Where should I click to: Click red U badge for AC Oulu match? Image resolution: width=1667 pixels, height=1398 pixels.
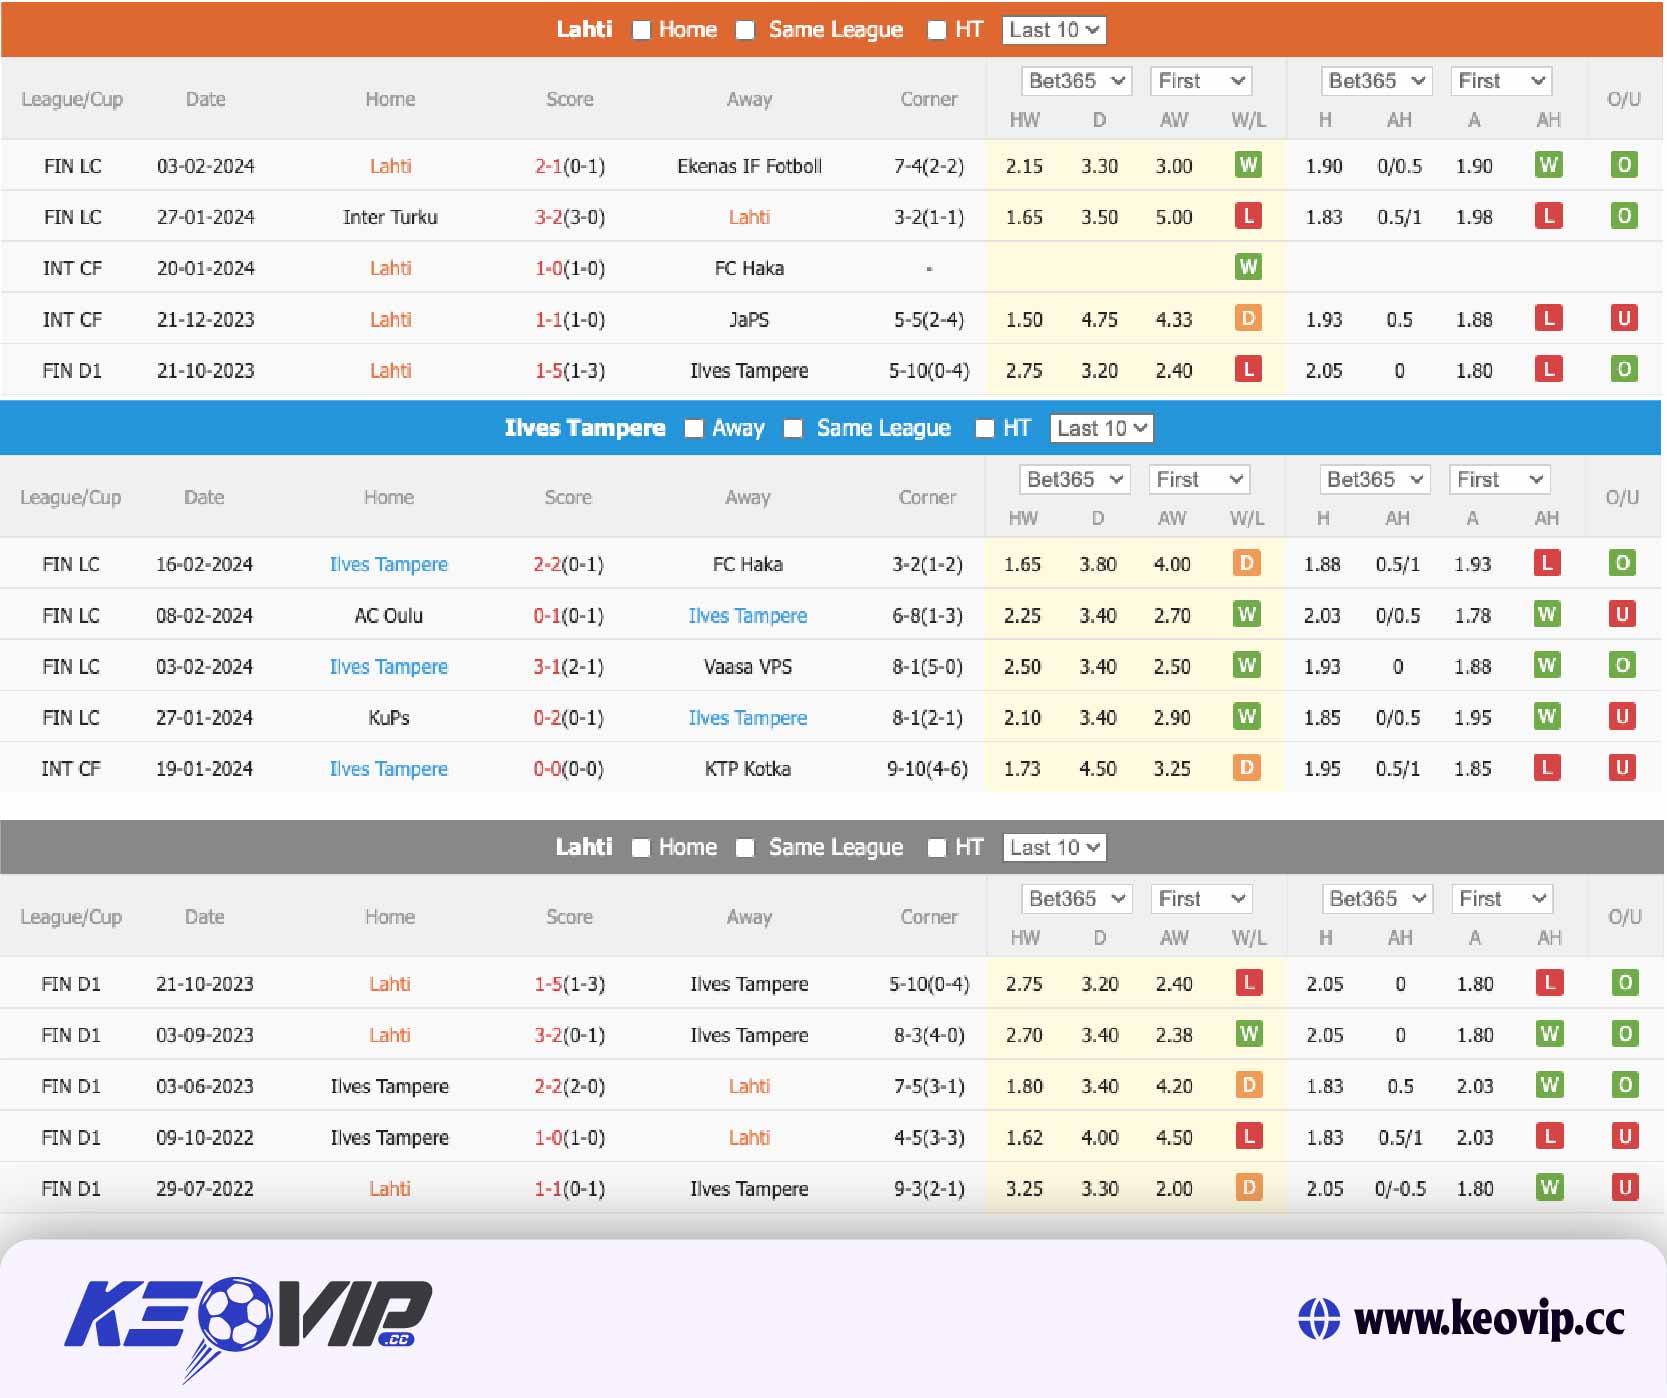[x=1622, y=615]
